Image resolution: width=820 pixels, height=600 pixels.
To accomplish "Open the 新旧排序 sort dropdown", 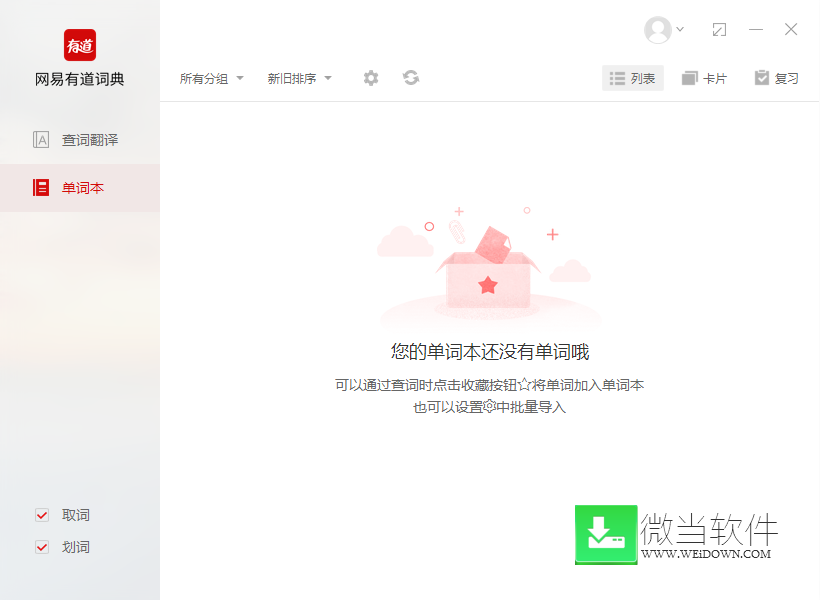I will click(299, 79).
